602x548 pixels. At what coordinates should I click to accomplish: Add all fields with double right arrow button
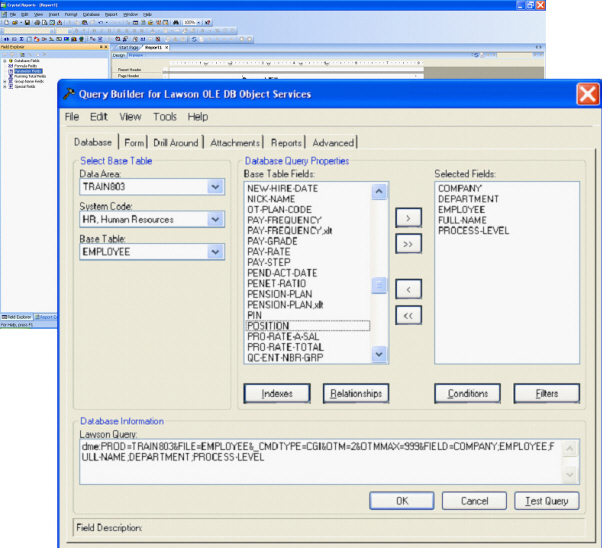coord(408,244)
